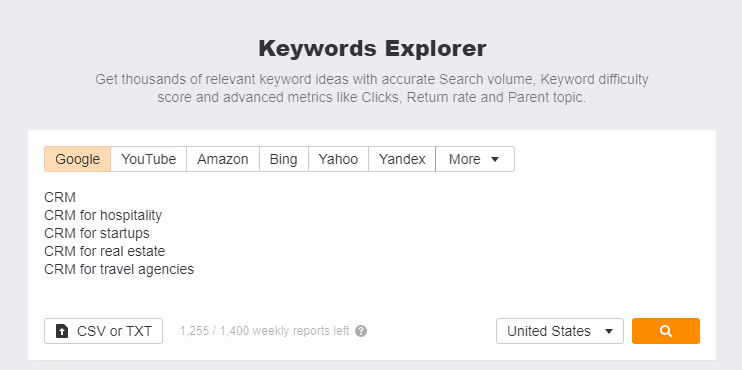Screen dimensions: 742x370
Task: Click the keyword line 'CRM for real estate'
Action: click(x=105, y=251)
